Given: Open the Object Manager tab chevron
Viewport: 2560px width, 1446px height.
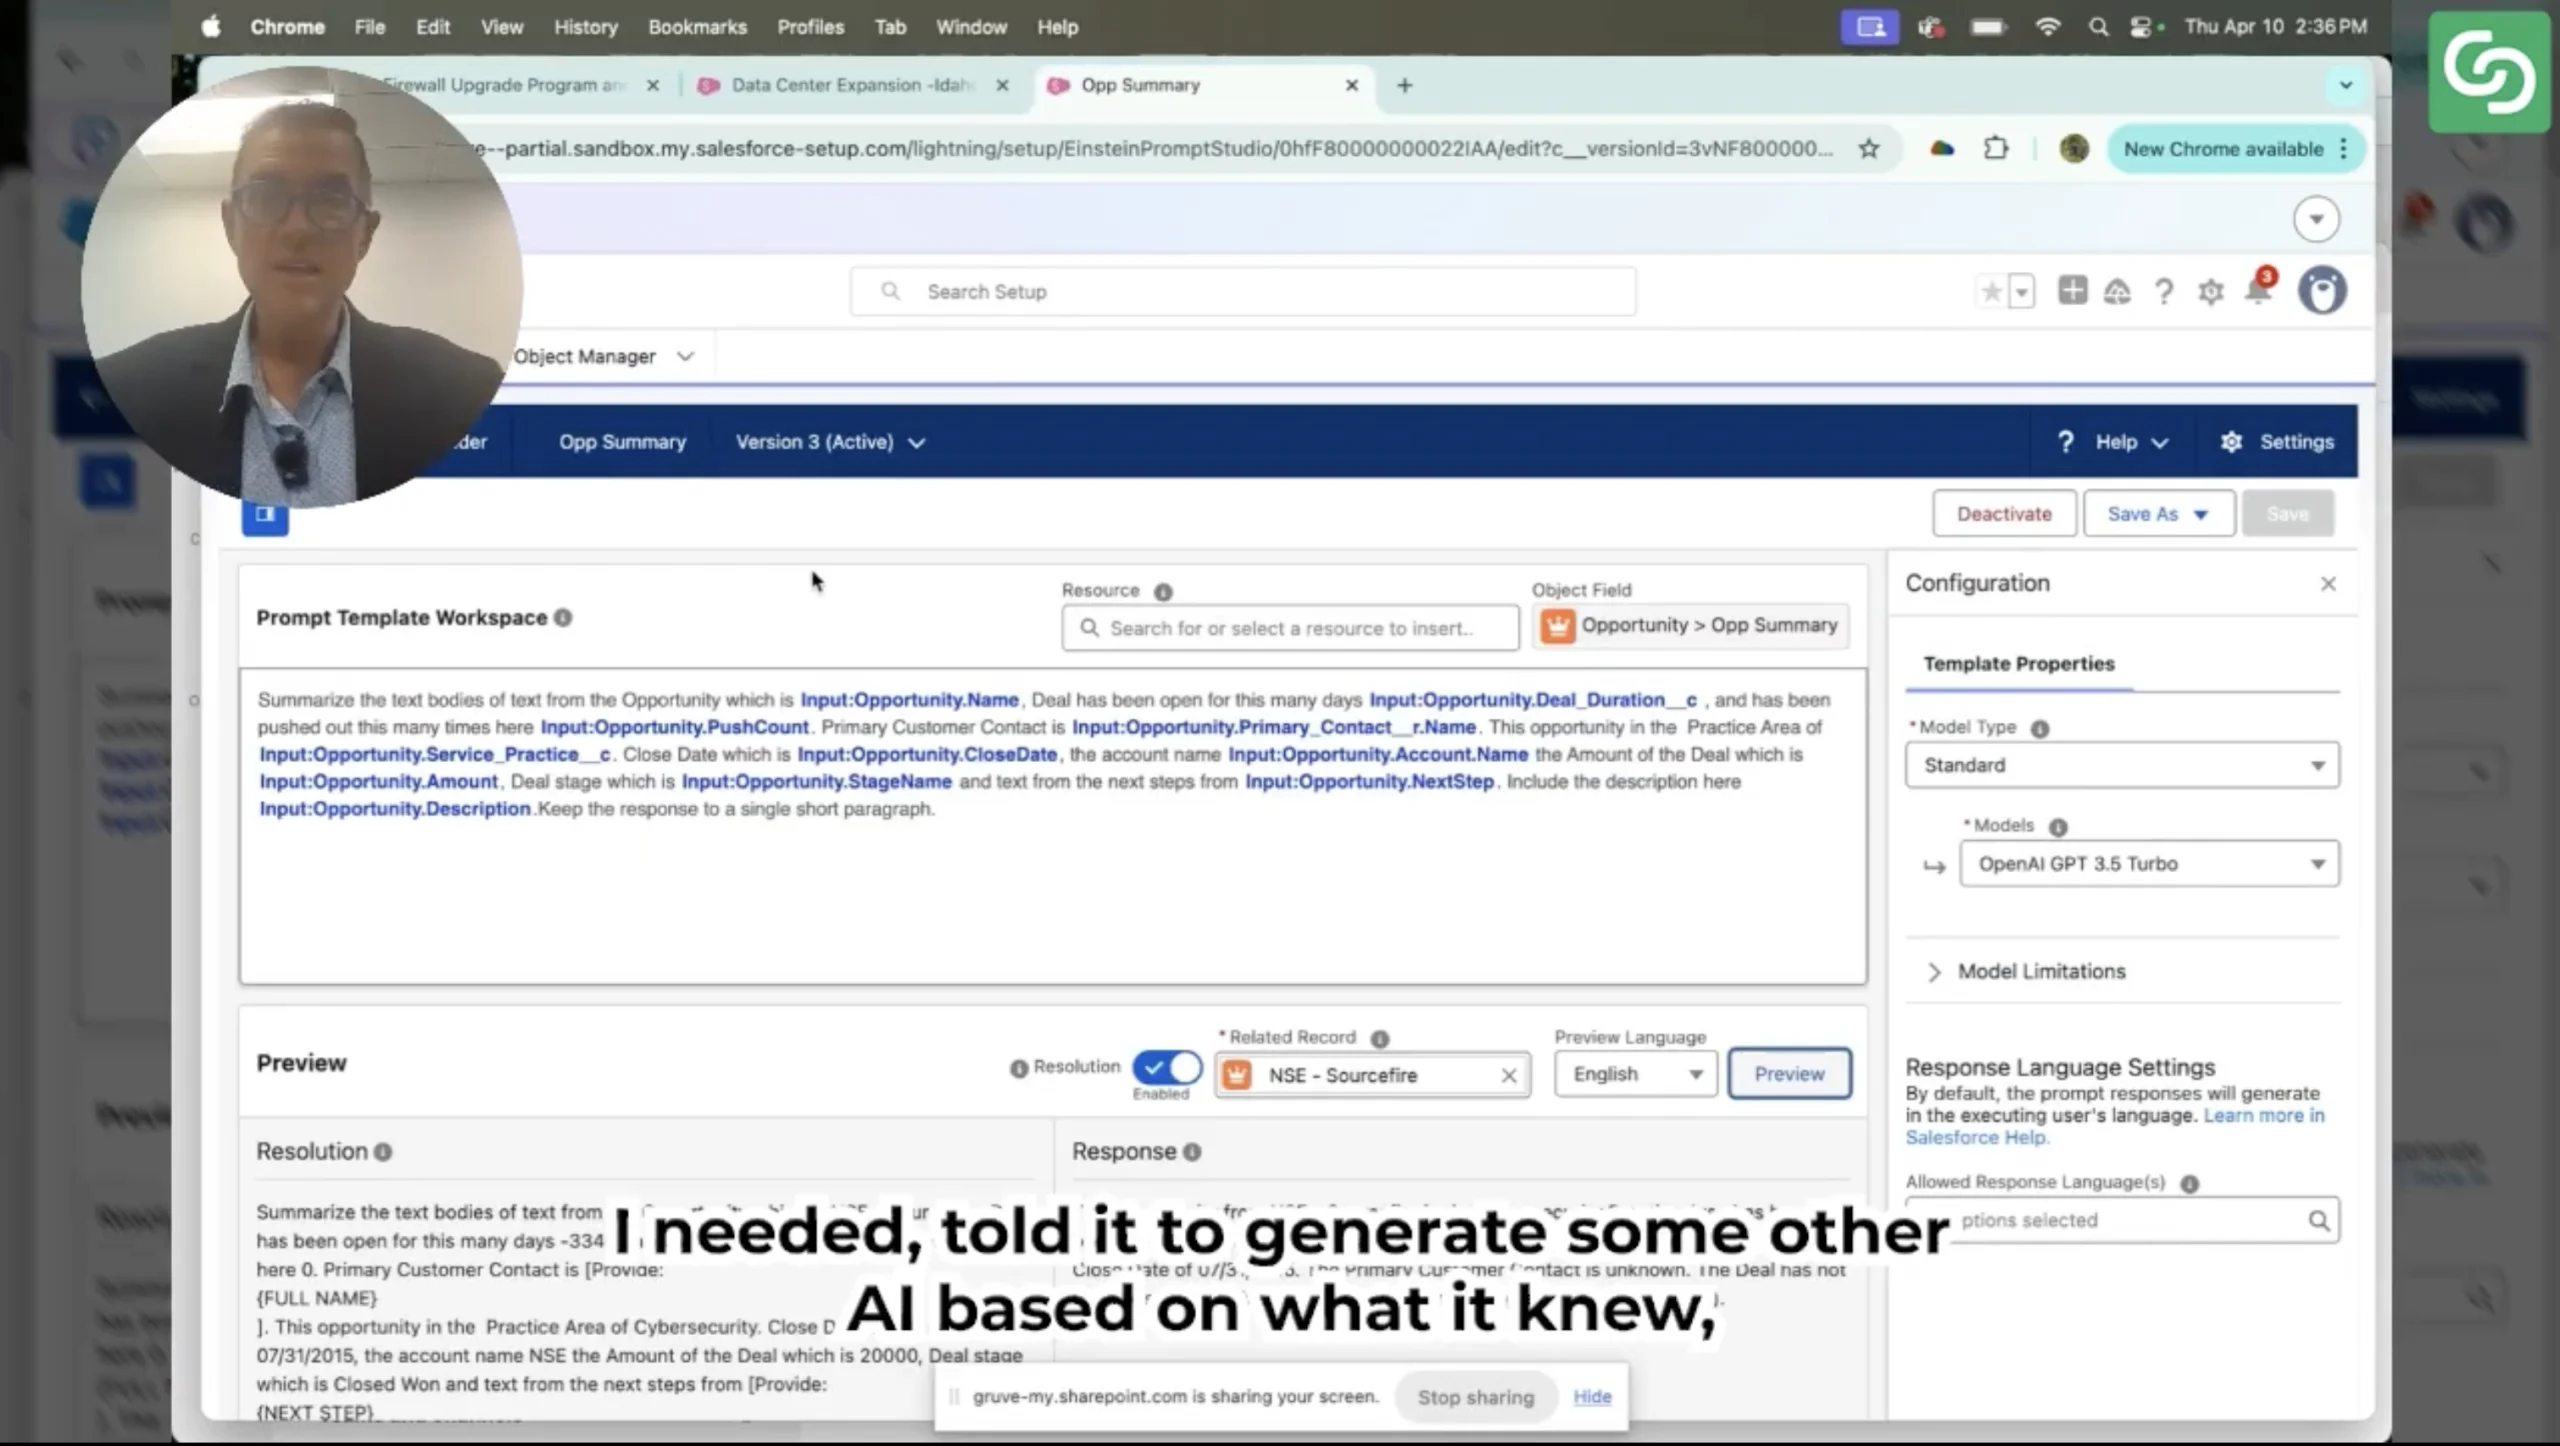Looking at the screenshot, I should pyautogui.click(x=685, y=357).
